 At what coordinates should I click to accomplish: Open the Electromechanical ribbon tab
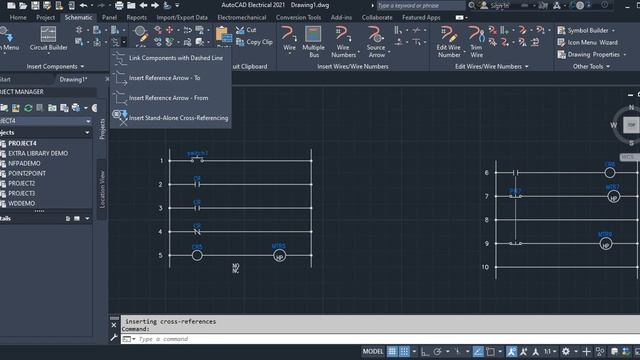pos(242,18)
